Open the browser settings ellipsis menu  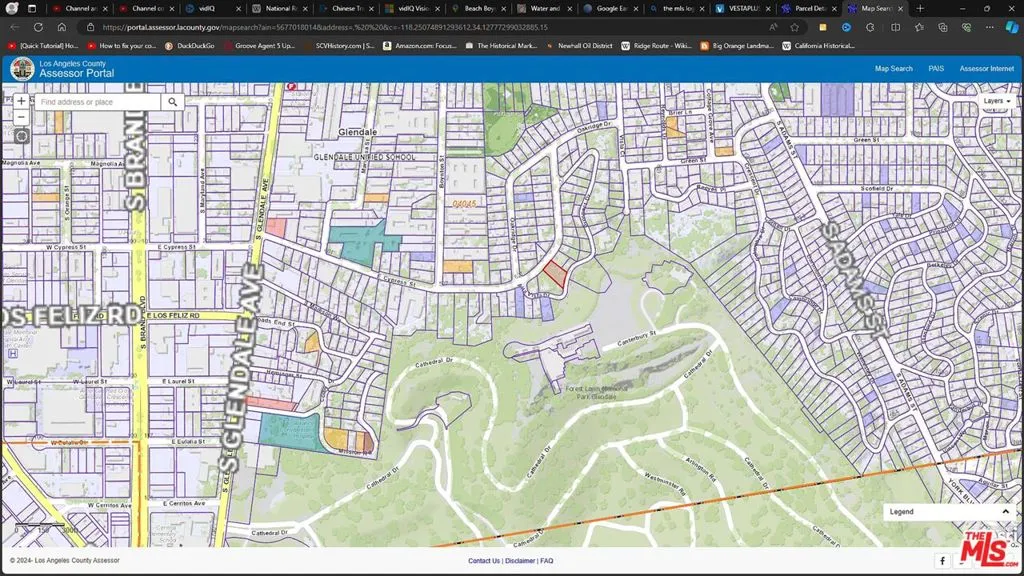pyautogui.click(x=990, y=27)
